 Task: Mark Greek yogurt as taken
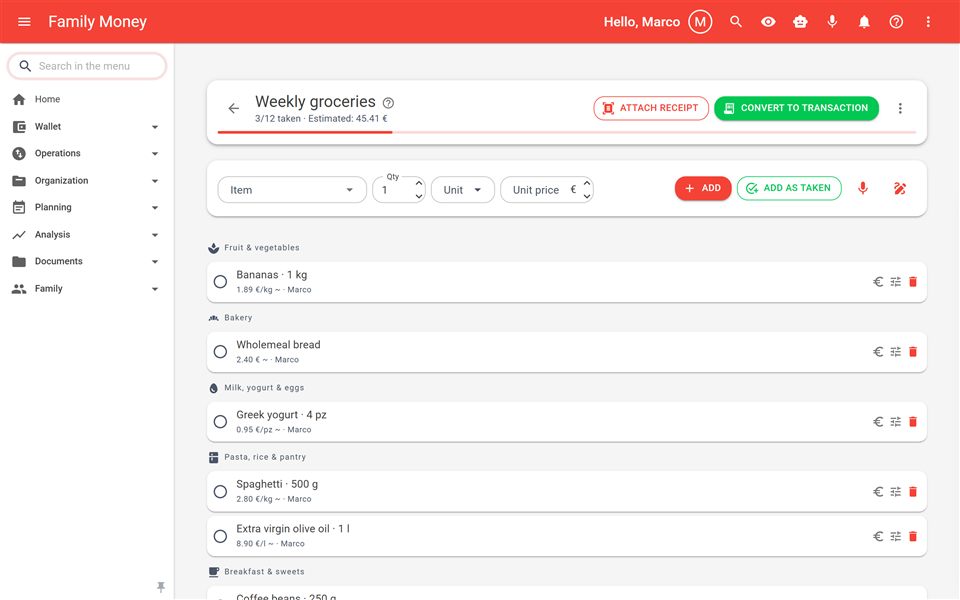[x=220, y=421]
